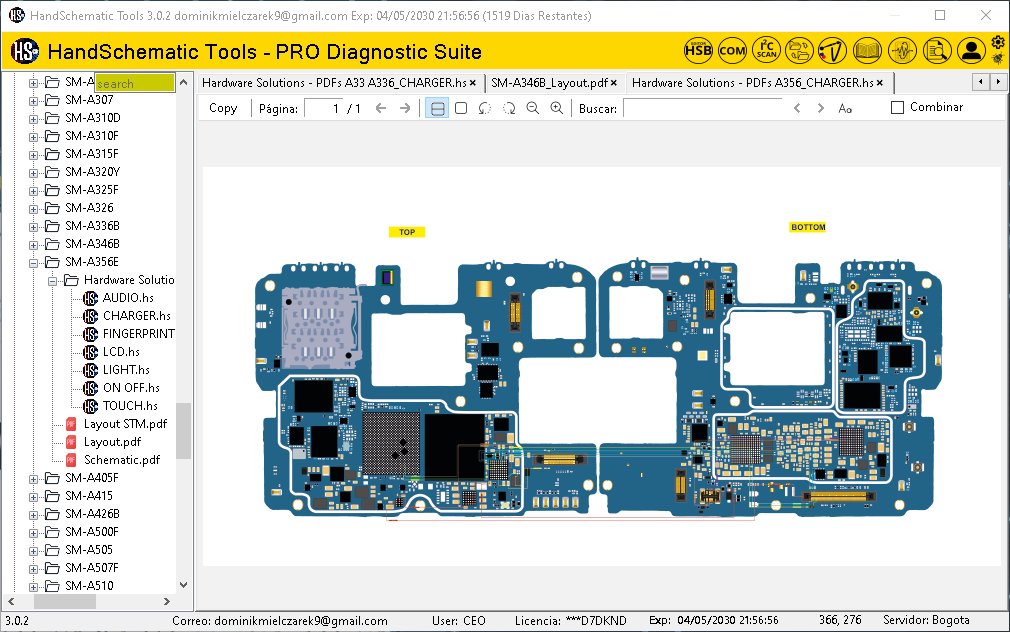
Task: Click the bug report icon
Action: 998,59
